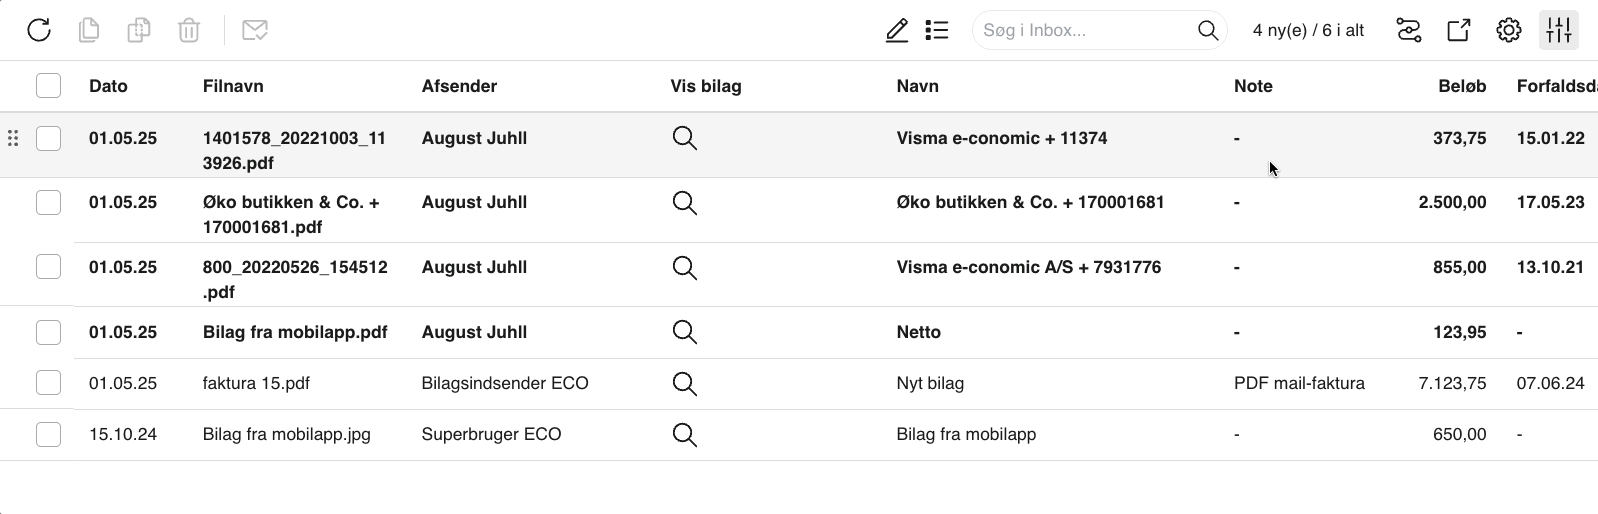Select the Bilag fra mobilapp.jpg checkbox
Screen dimensions: 1598x514
(48, 434)
